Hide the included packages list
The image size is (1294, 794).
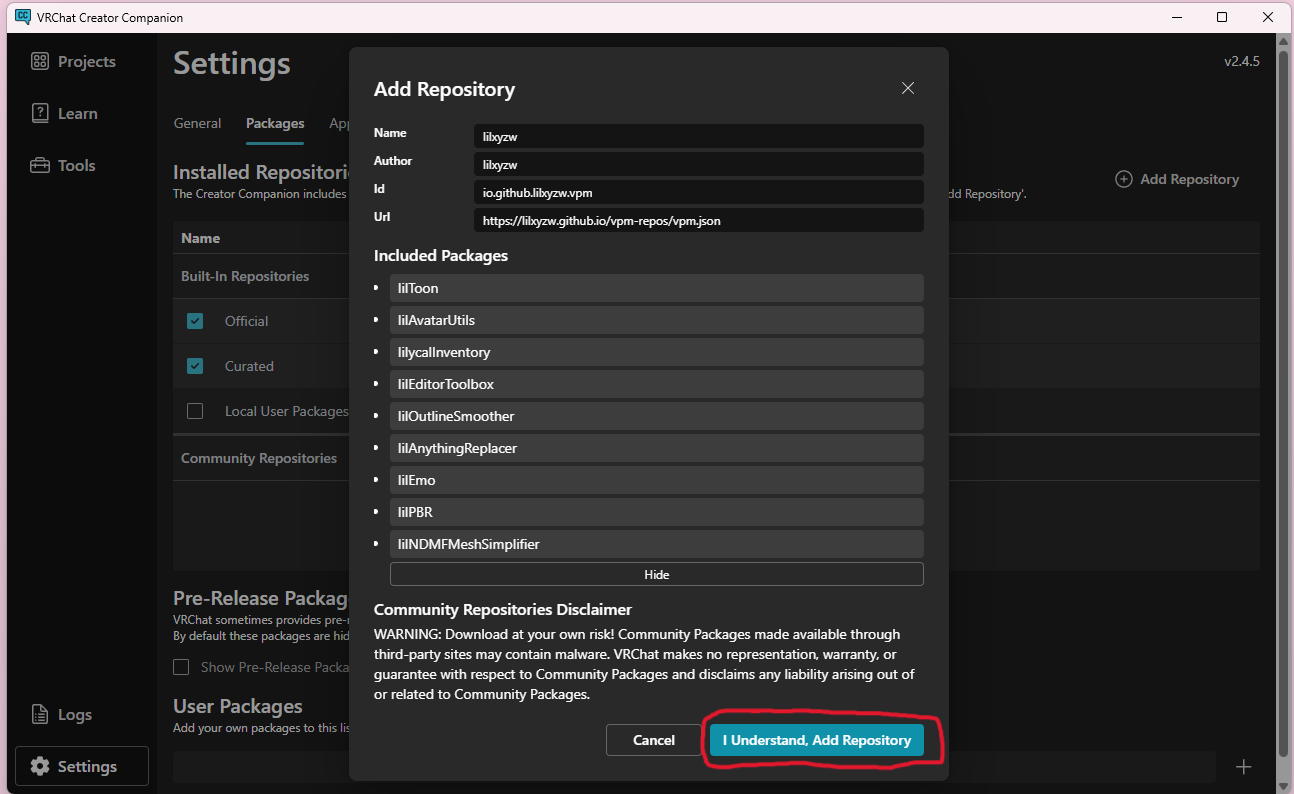[x=657, y=574]
